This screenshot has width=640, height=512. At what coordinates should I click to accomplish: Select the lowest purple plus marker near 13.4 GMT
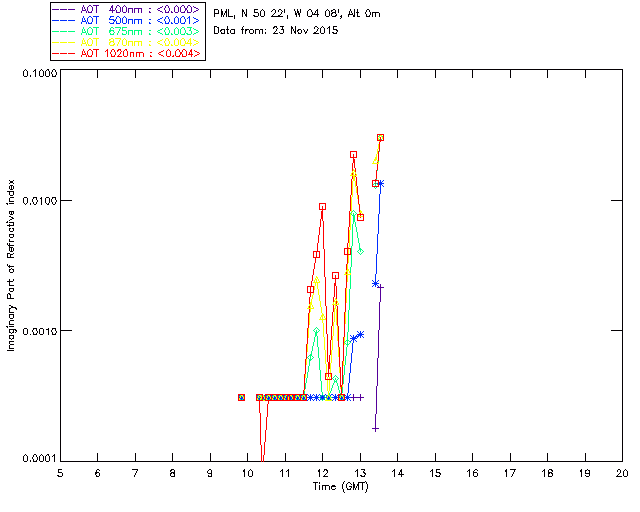pyautogui.click(x=376, y=429)
